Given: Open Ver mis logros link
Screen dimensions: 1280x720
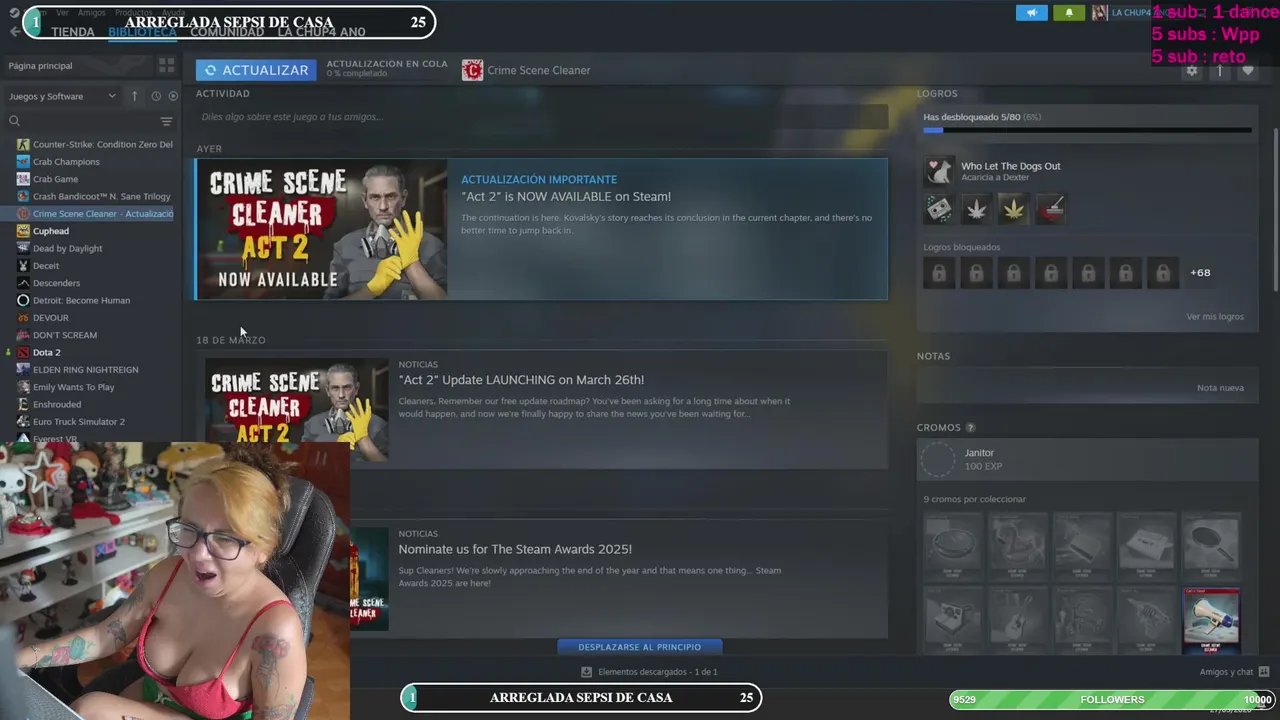Looking at the screenshot, I should 1215,316.
